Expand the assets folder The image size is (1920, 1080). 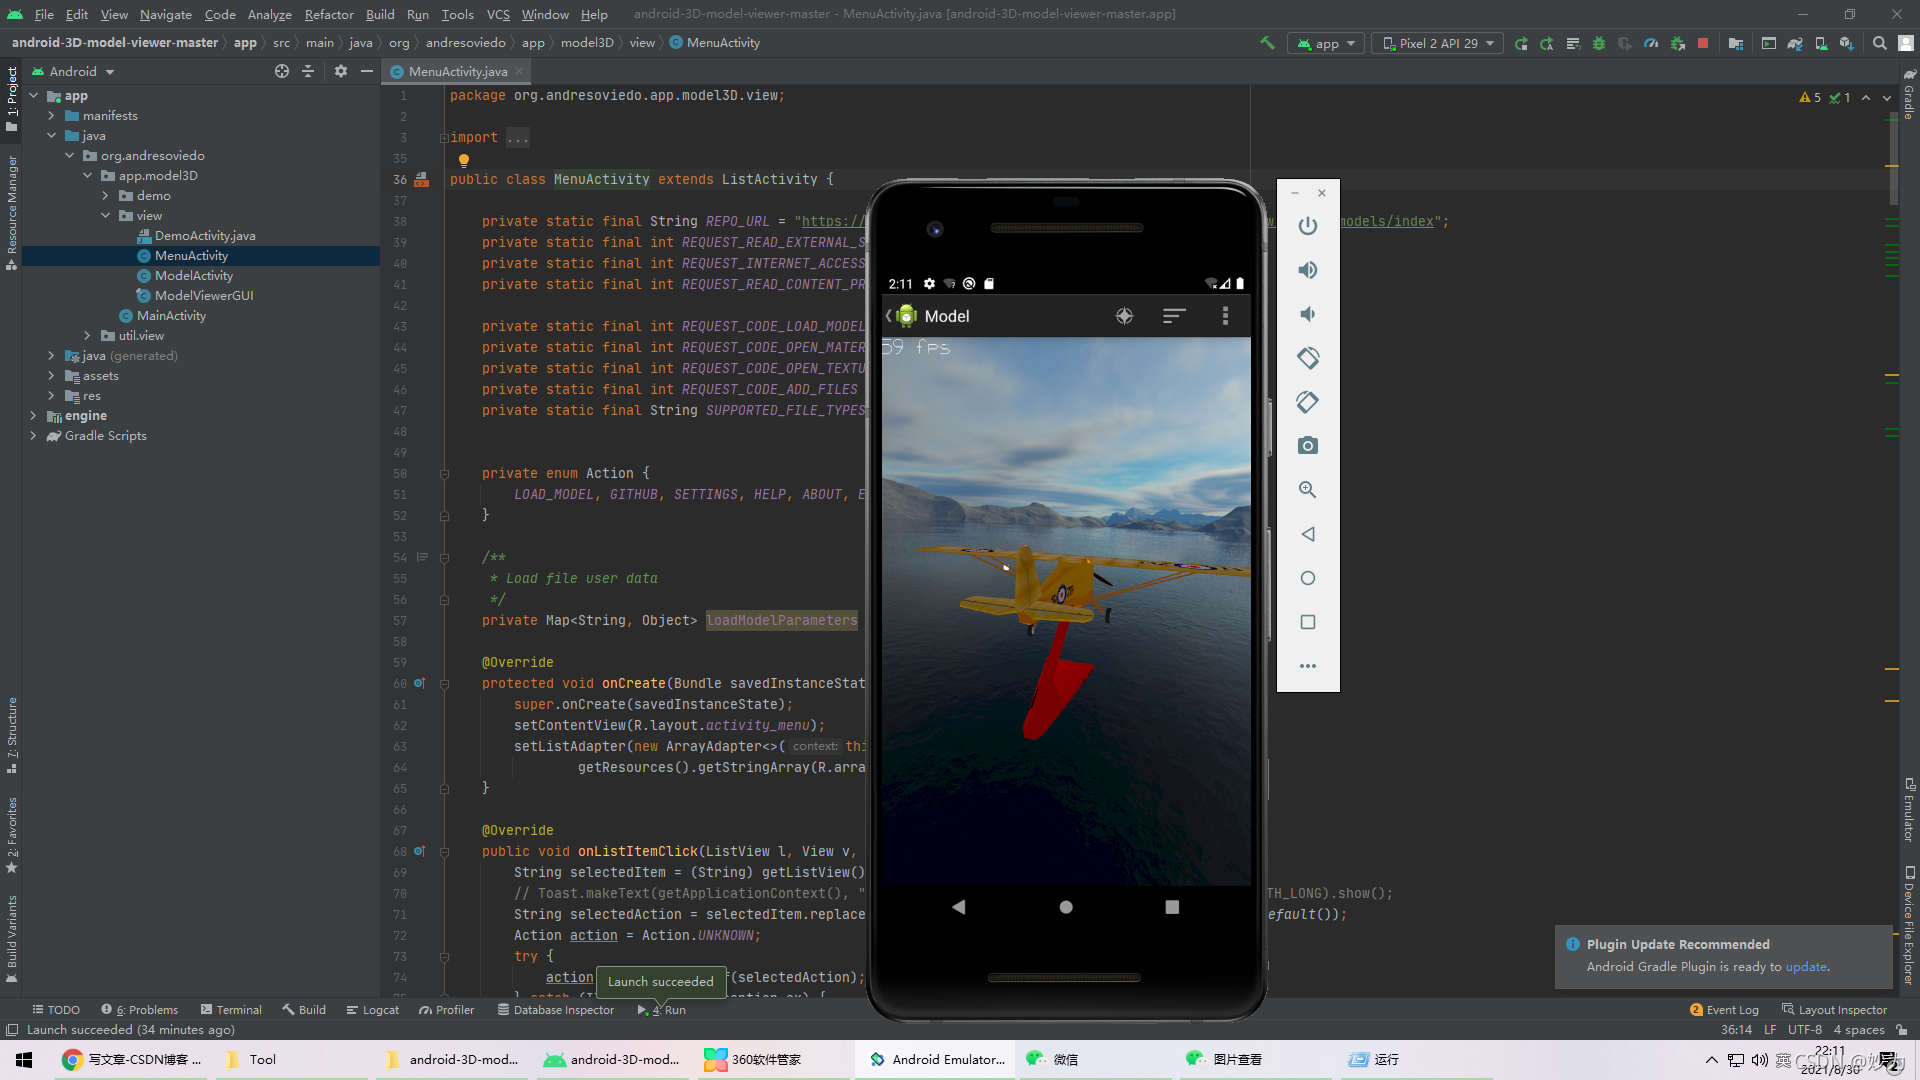[x=51, y=376]
